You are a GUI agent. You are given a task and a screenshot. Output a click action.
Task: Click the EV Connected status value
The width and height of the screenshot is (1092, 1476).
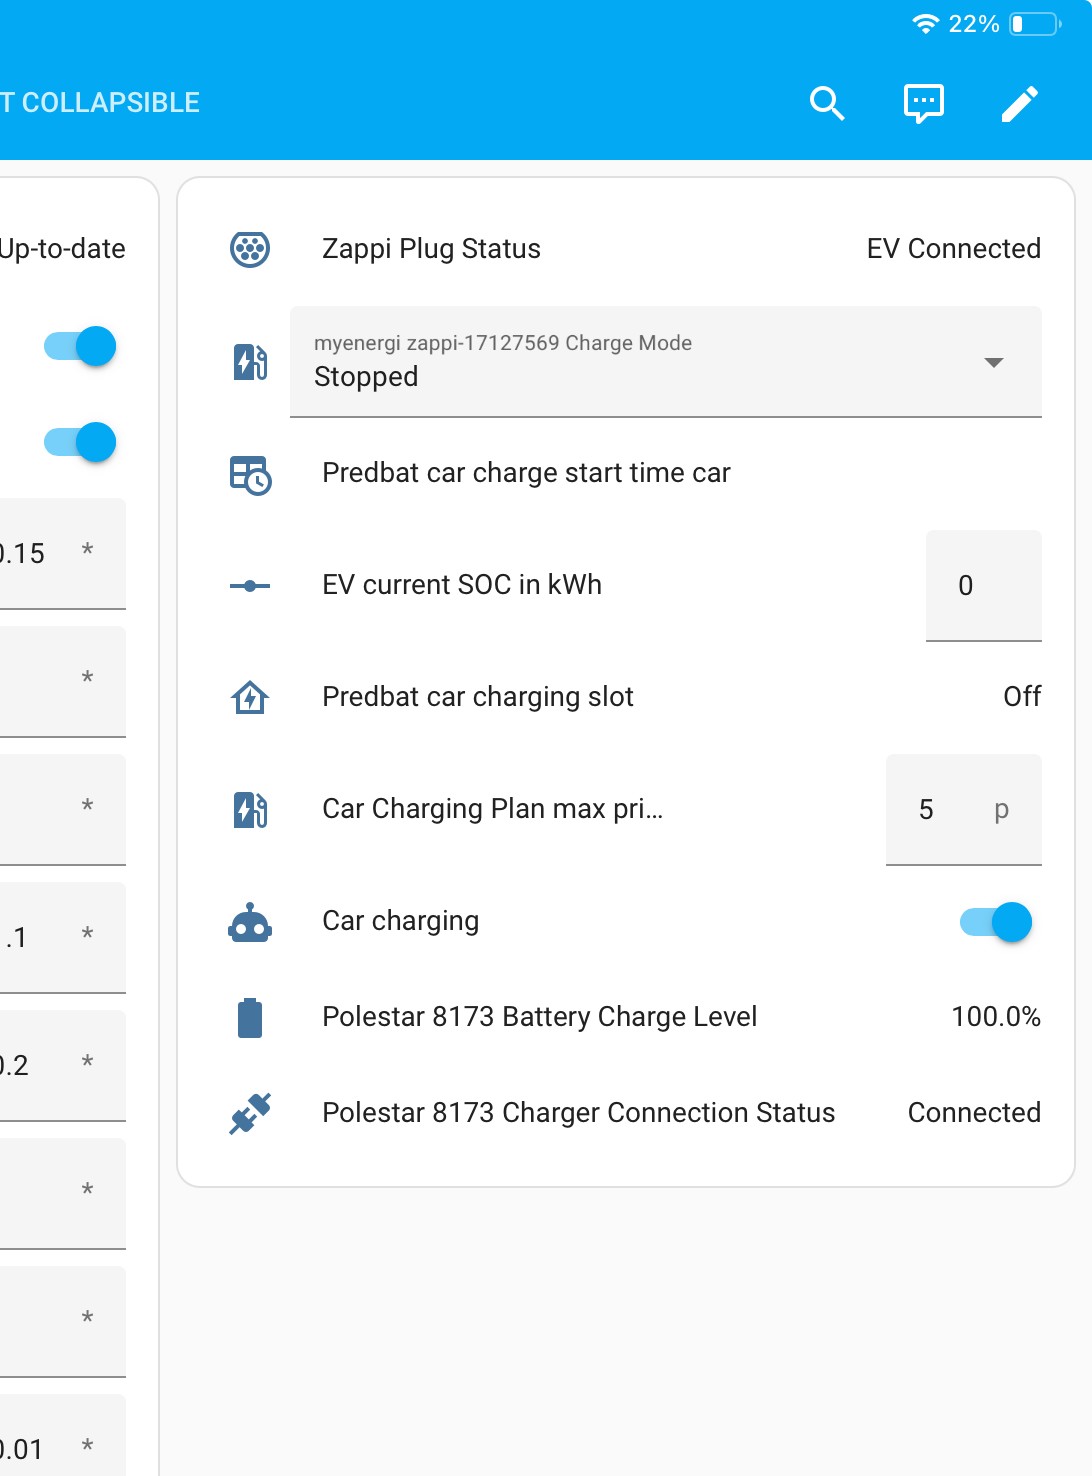(x=954, y=249)
